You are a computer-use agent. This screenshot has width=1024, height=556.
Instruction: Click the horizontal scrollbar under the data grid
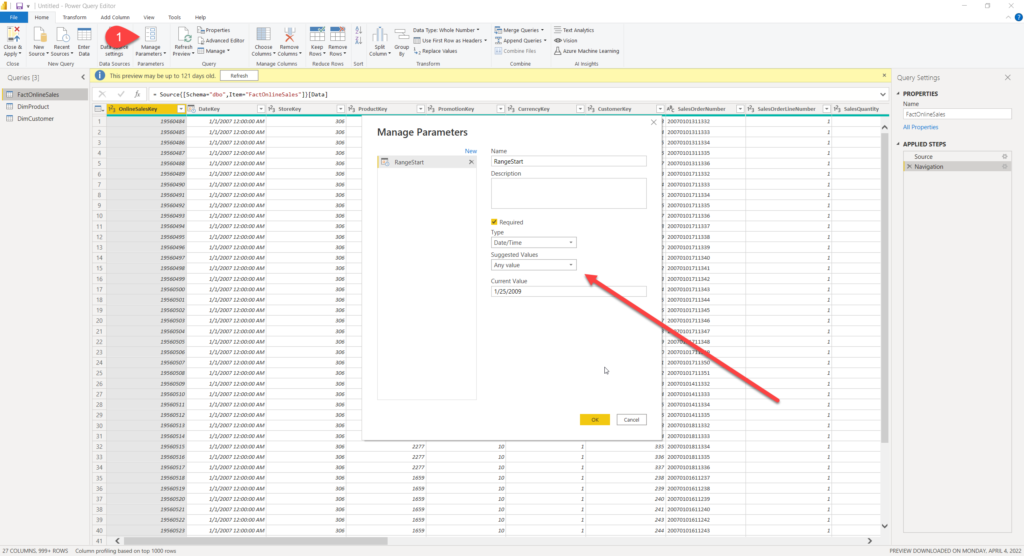coord(256,541)
